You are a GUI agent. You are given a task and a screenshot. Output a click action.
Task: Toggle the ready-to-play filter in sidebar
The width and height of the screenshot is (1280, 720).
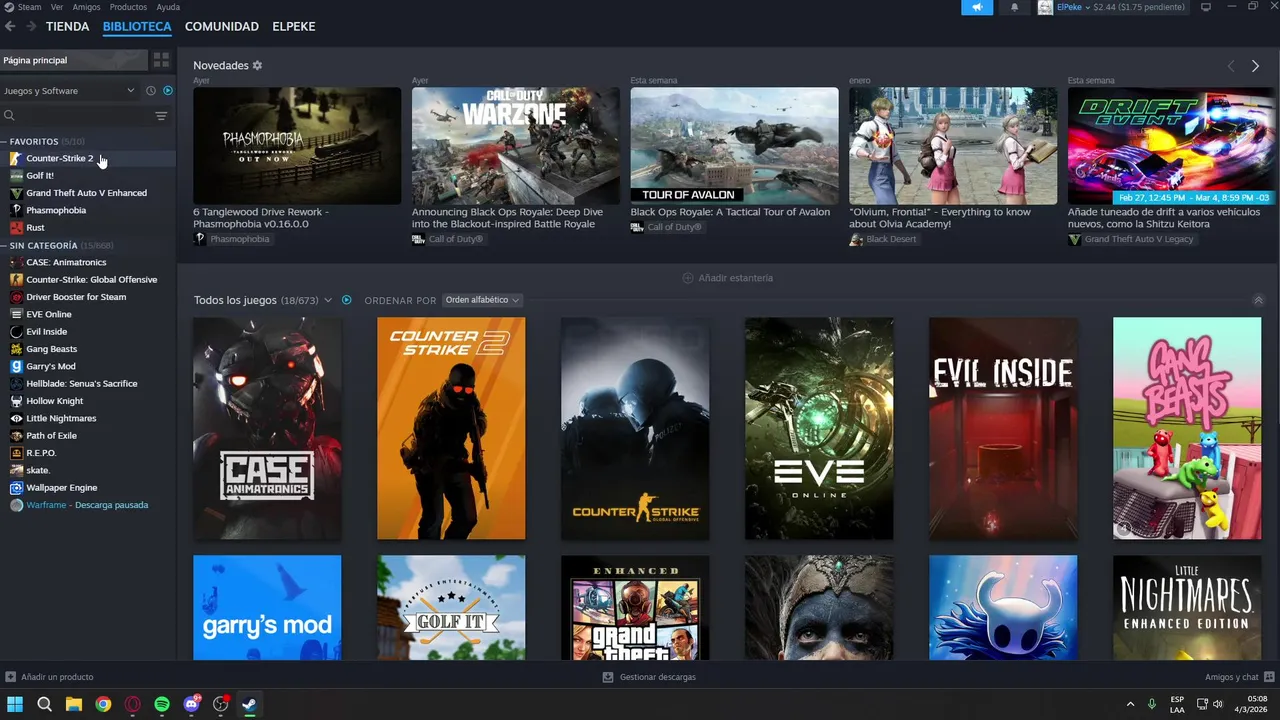(x=168, y=91)
